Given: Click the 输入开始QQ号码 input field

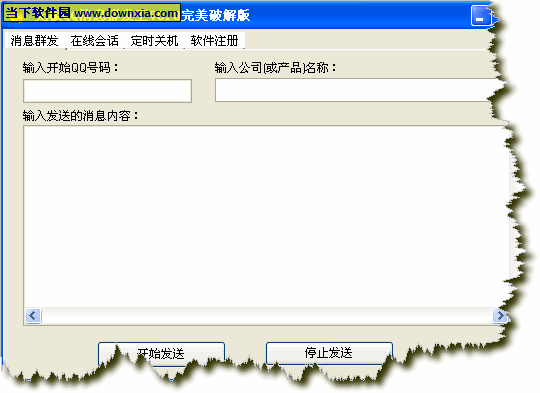Looking at the screenshot, I should click(107, 91).
